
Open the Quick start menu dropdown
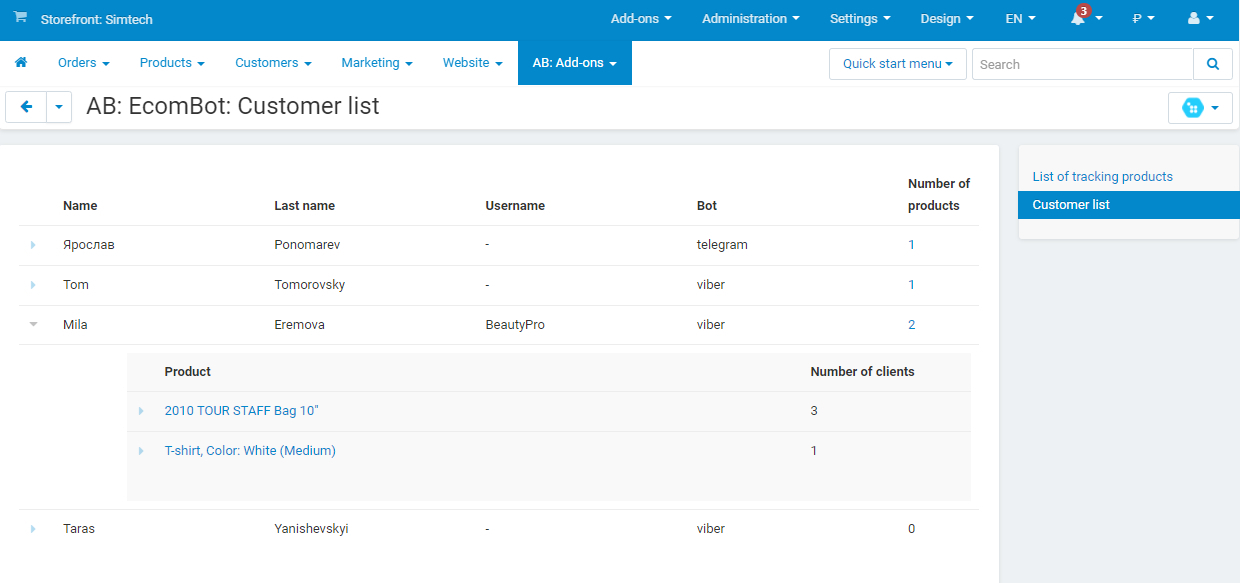click(896, 63)
